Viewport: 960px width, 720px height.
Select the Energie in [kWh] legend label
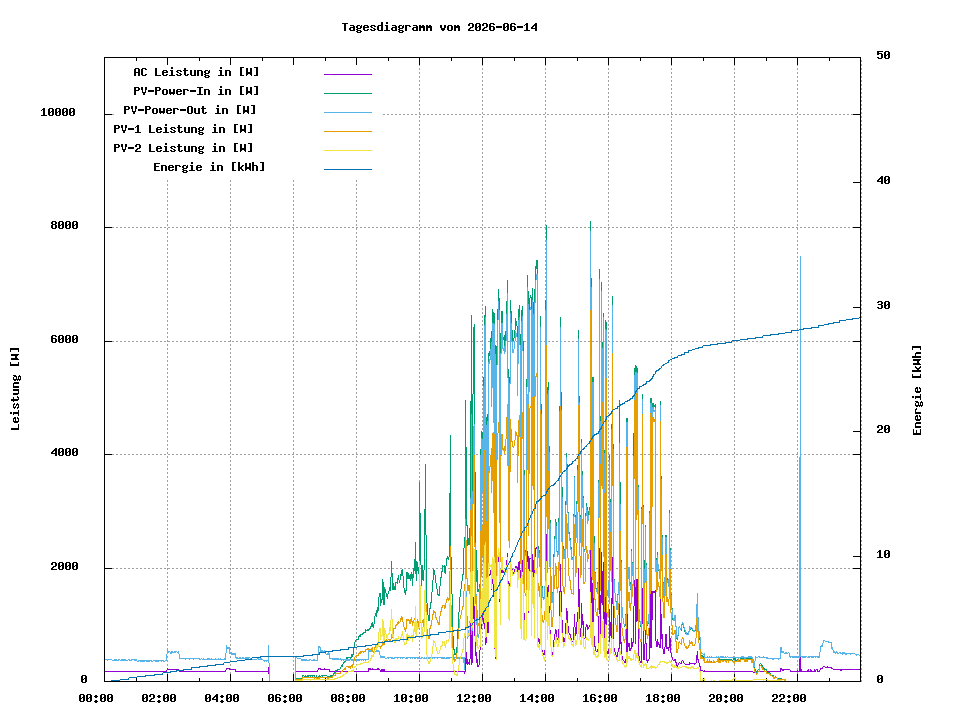pos(209,167)
